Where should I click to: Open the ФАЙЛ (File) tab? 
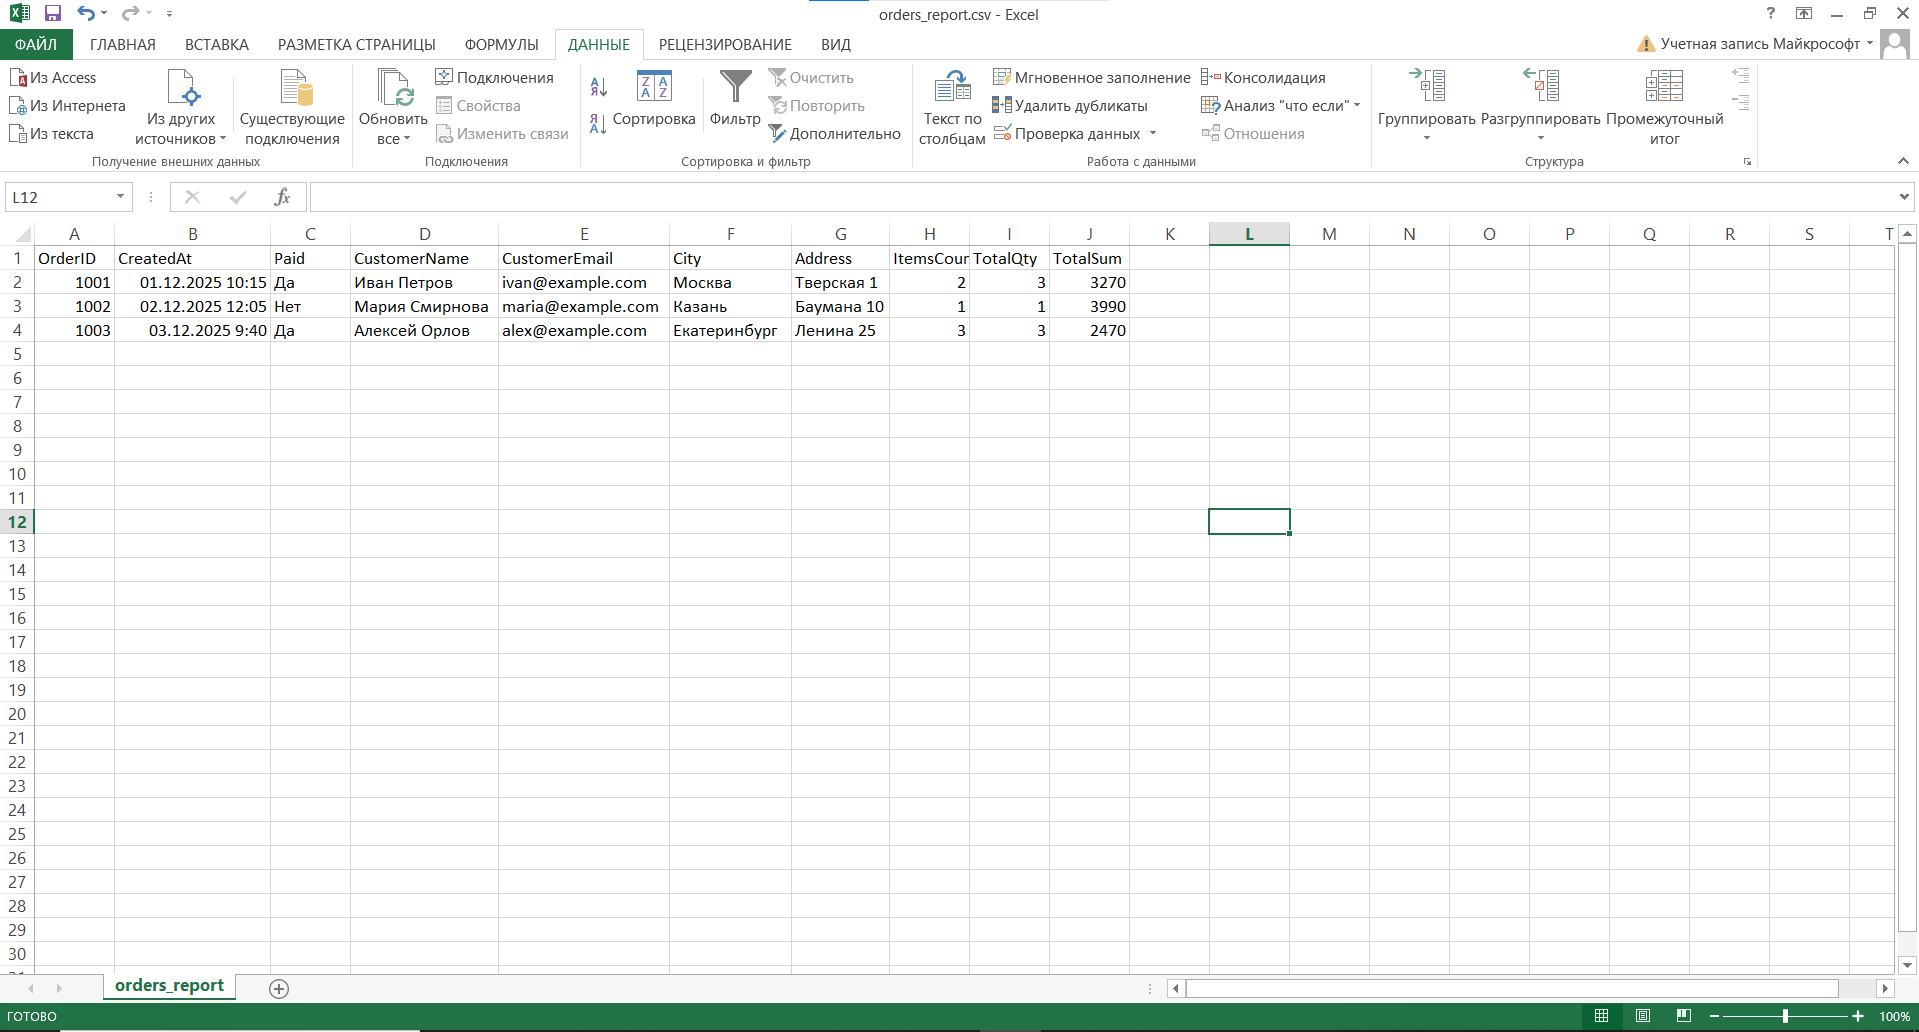36,45
